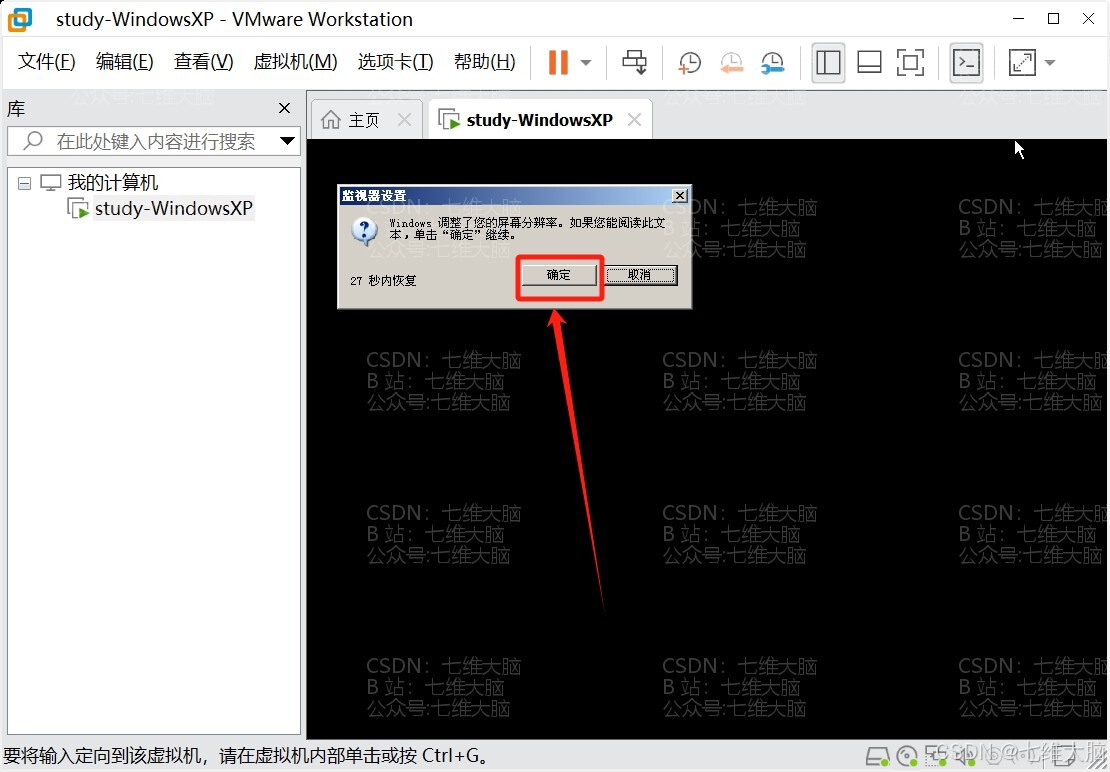
Task: Click the orange pause virtual machine button
Action: 558,62
